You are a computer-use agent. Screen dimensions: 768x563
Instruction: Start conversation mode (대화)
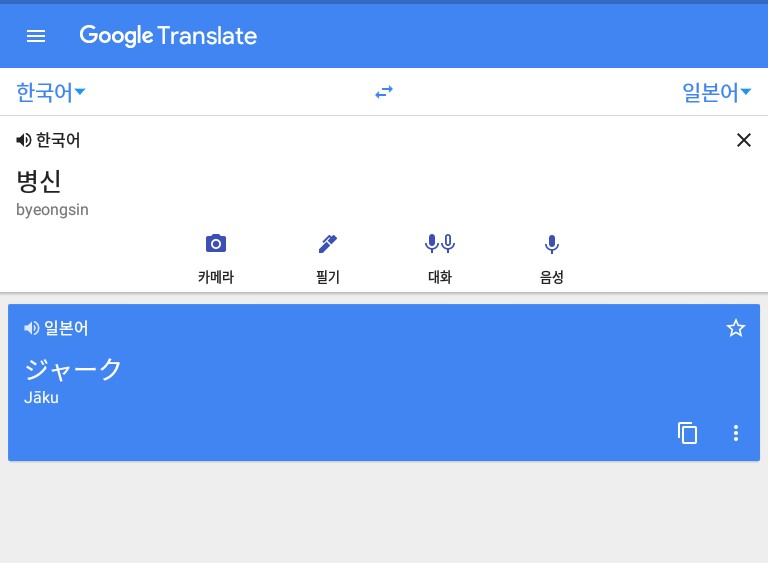440,243
